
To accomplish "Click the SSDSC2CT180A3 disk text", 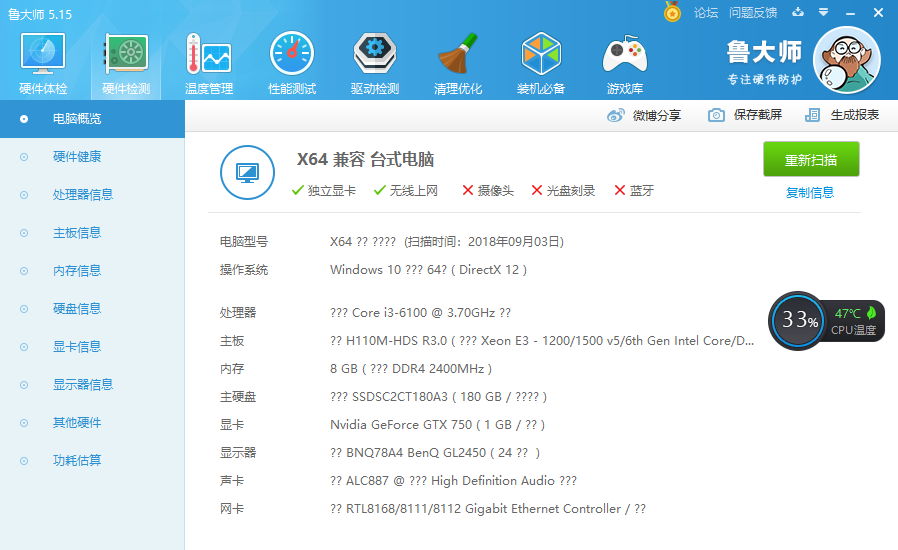I will [438, 397].
